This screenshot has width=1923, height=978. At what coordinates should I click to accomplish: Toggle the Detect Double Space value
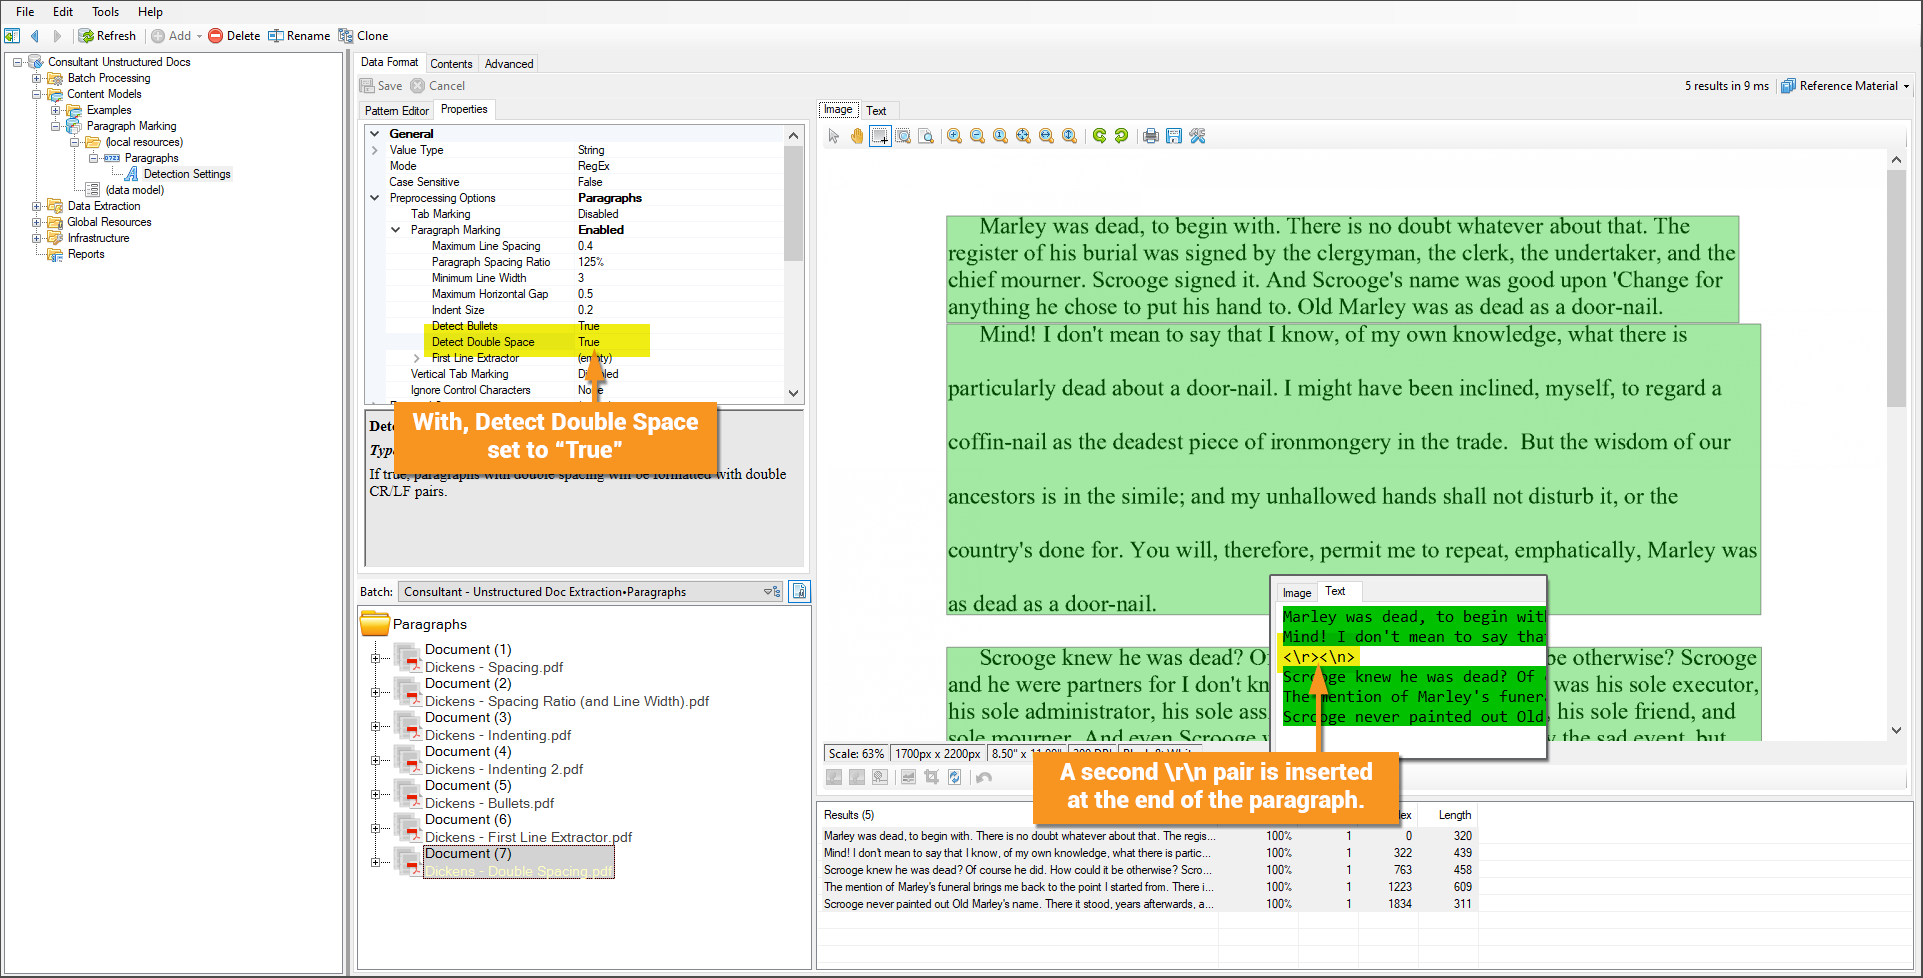coord(589,342)
